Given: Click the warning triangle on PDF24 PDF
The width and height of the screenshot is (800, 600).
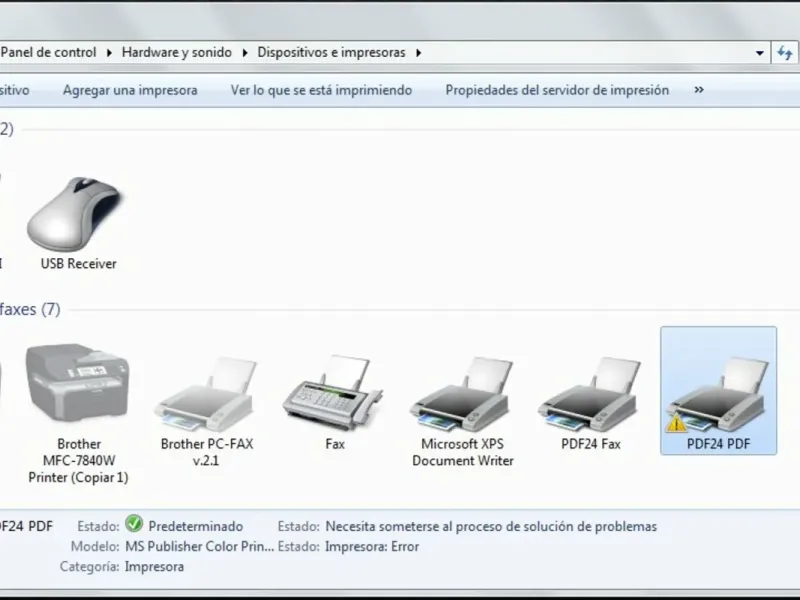Looking at the screenshot, I should [x=676, y=423].
